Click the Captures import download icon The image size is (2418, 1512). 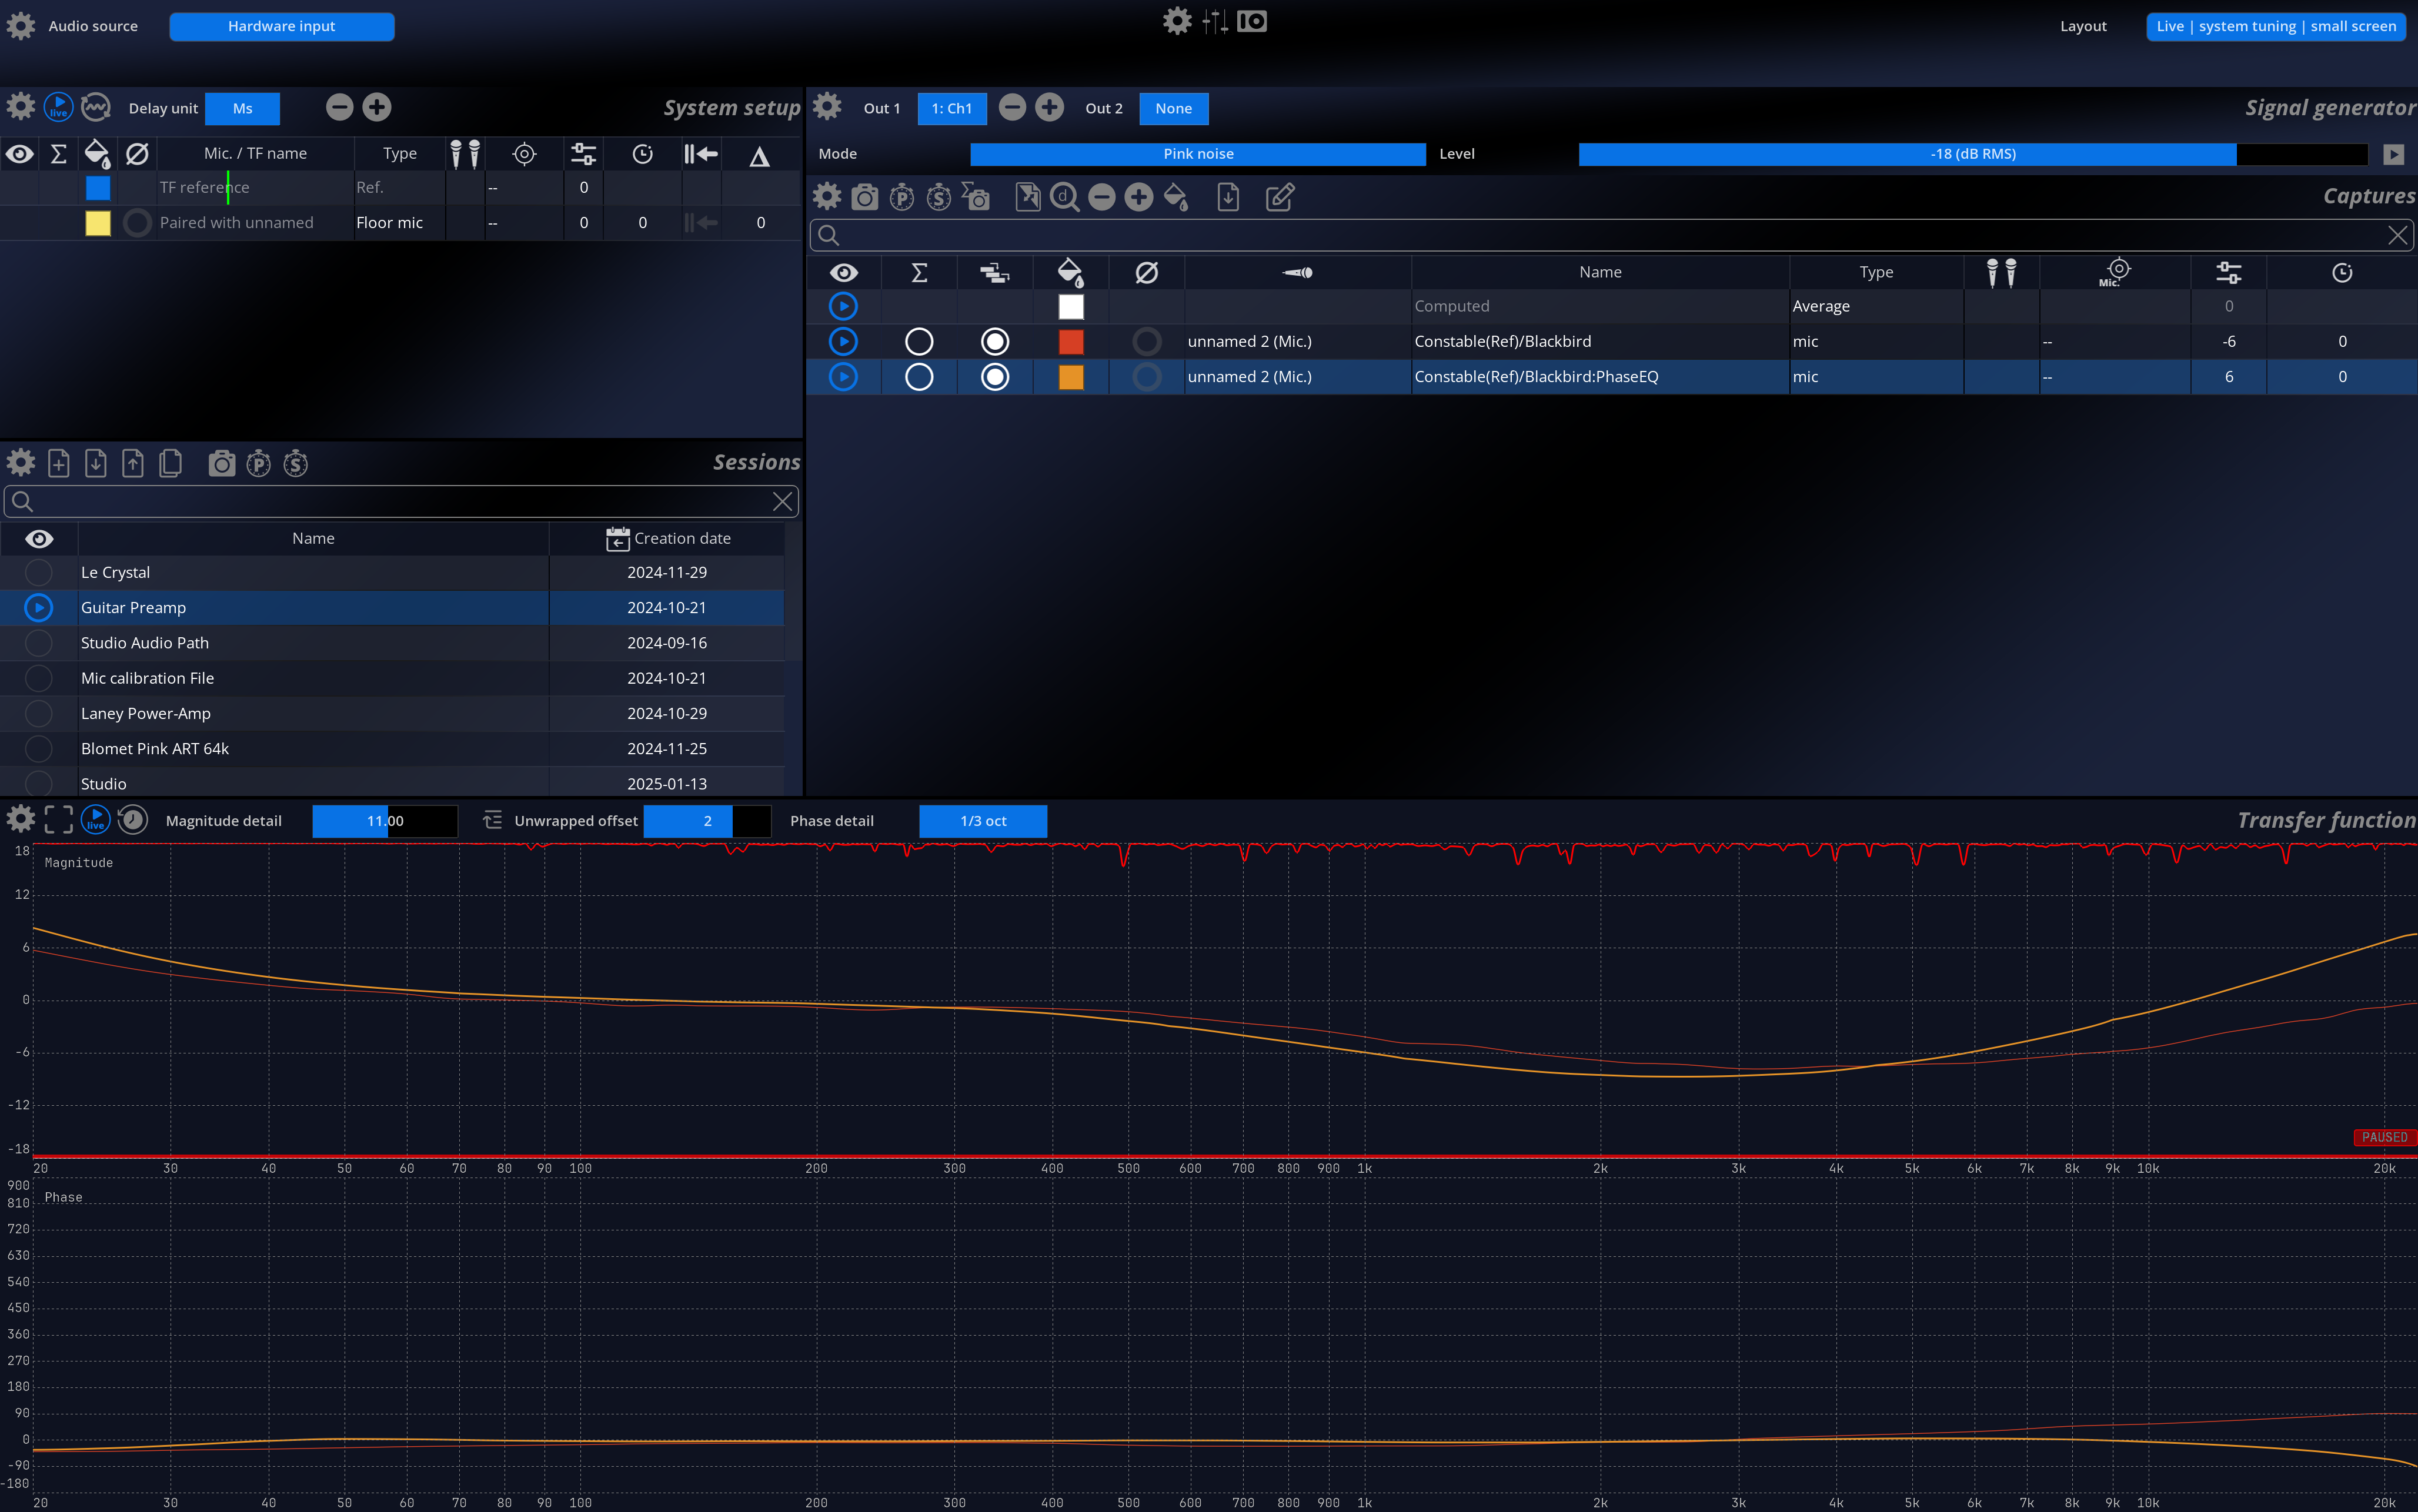pos(1228,197)
